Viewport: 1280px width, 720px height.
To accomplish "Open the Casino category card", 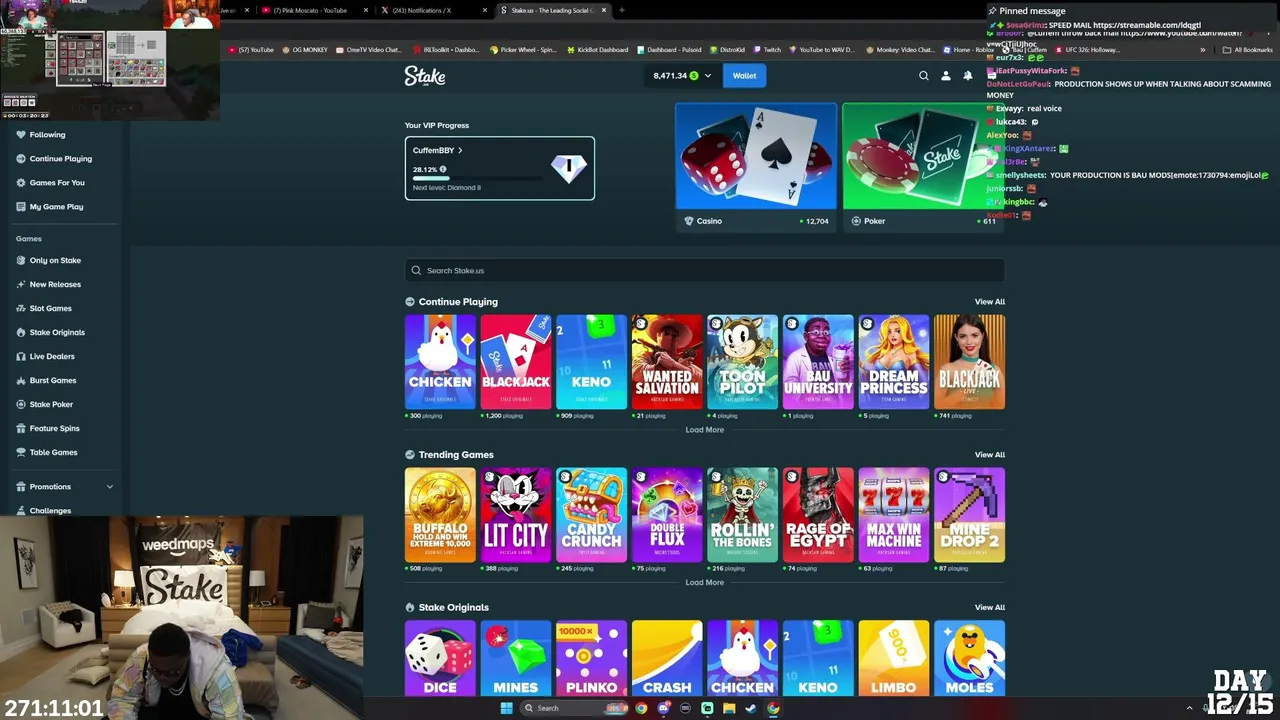I will click(756, 167).
